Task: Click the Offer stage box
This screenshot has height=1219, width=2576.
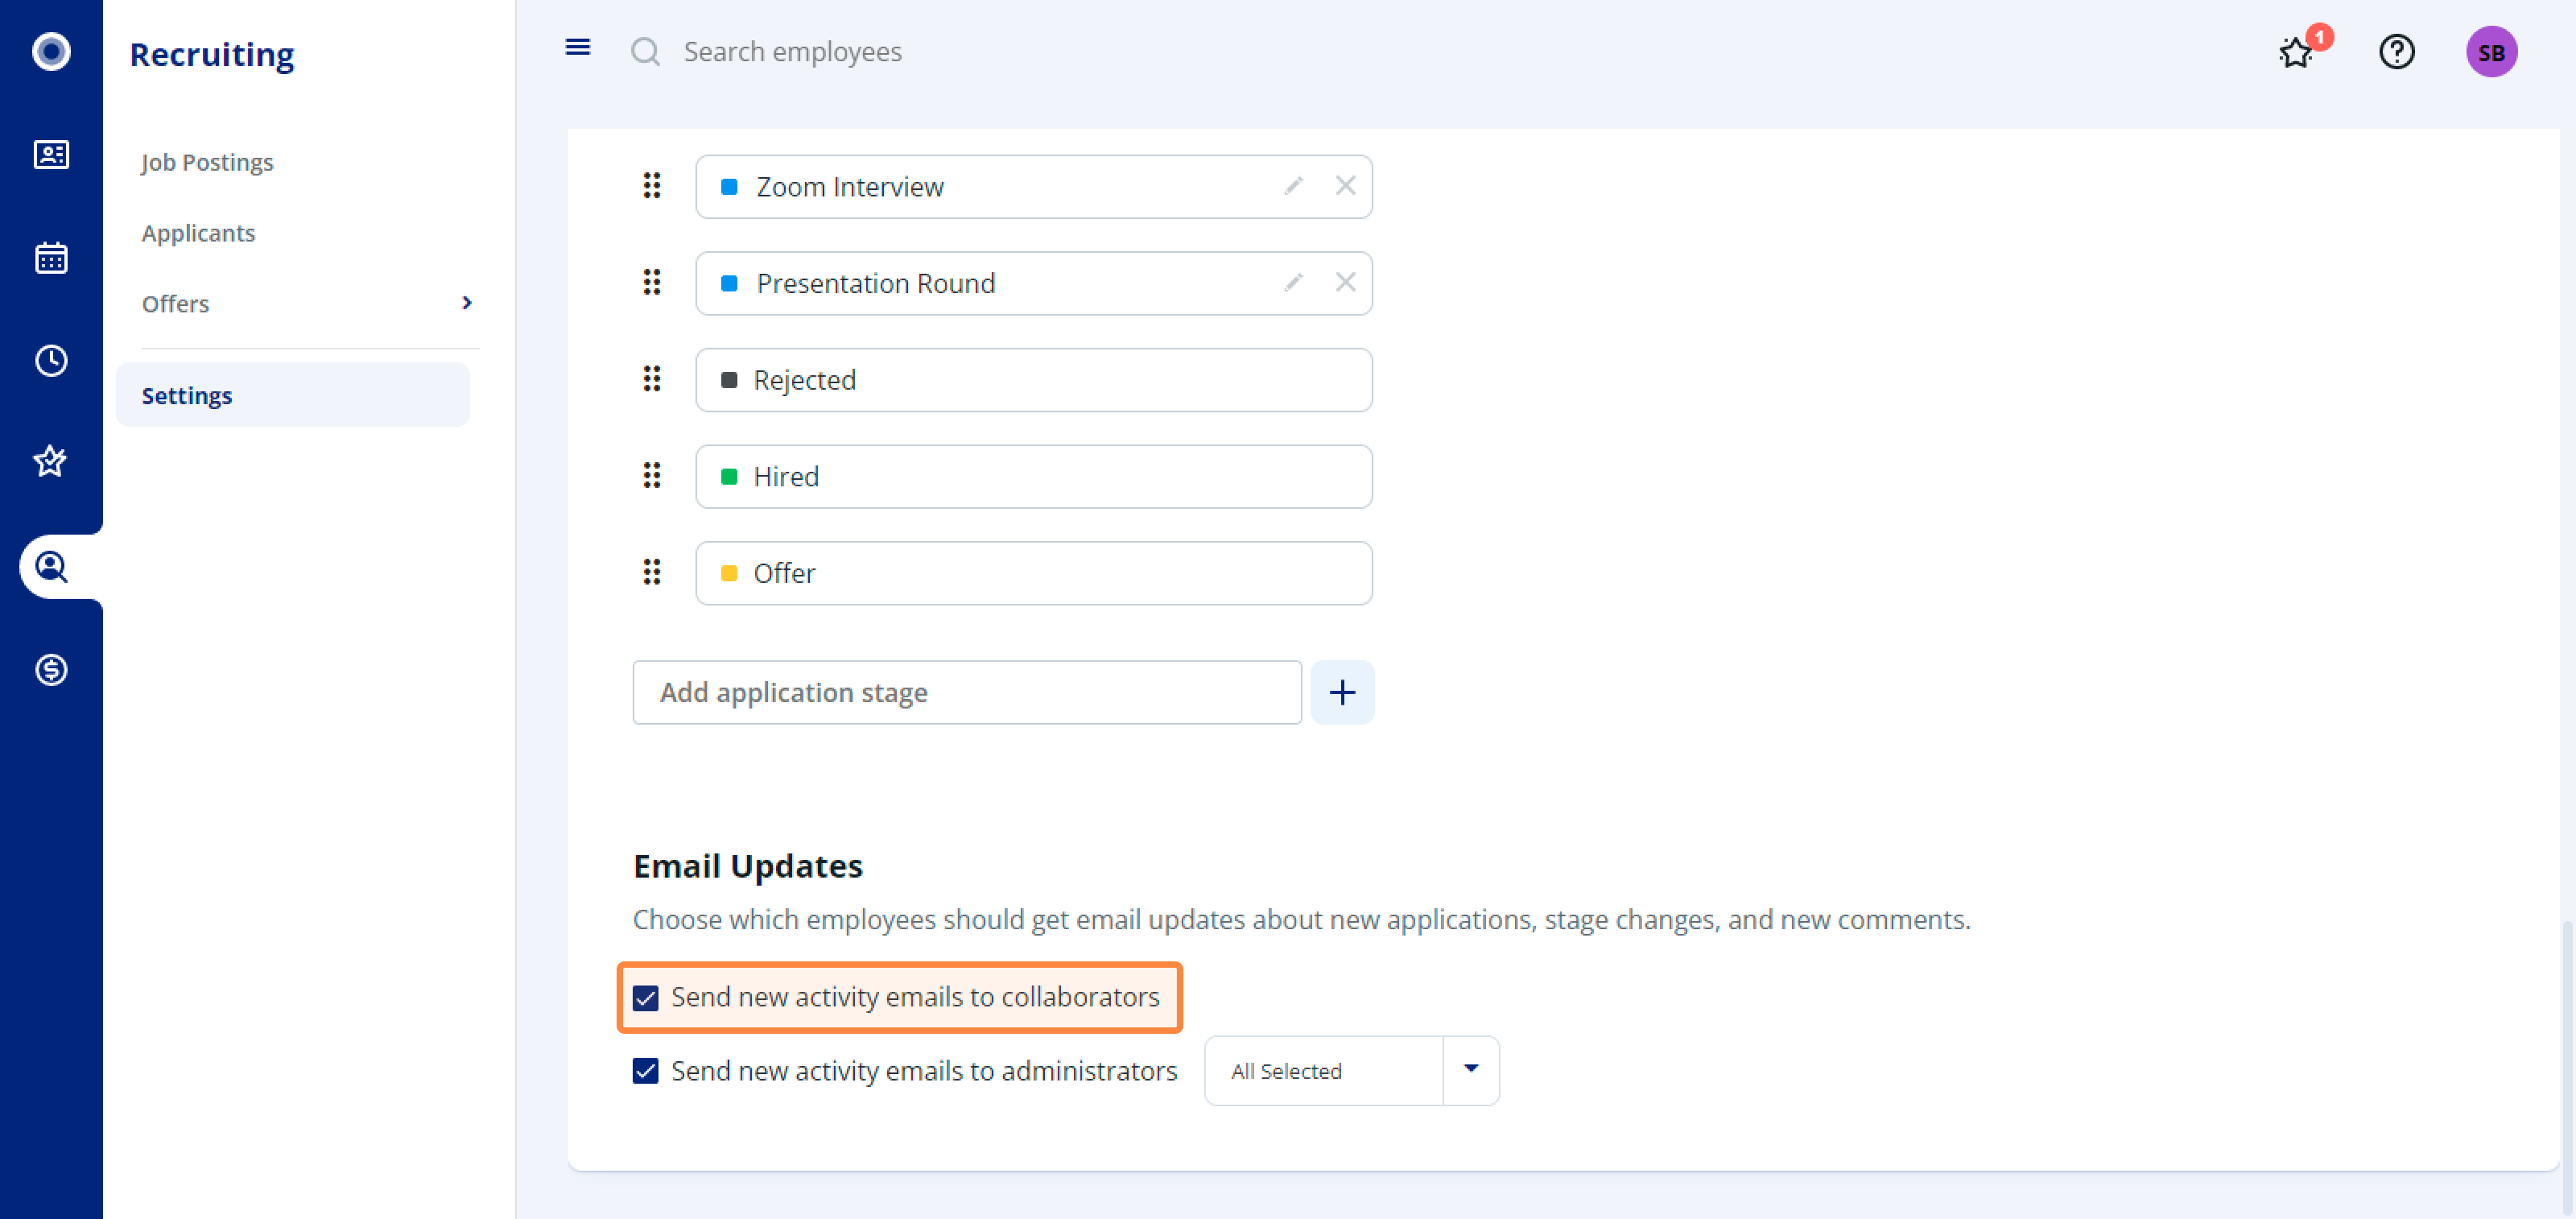Action: point(1034,573)
